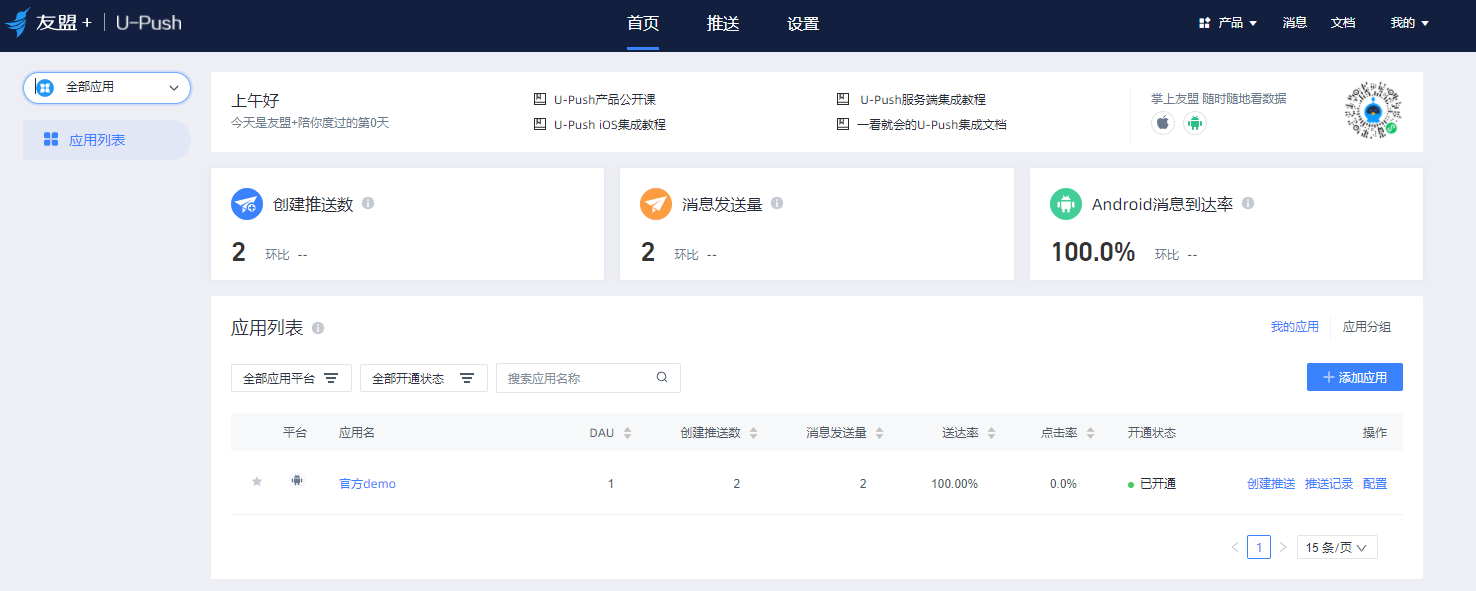The height and width of the screenshot is (591, 1476).
Task: Click the info icon beside 应用列表 heading
Action: coord(318,328)
